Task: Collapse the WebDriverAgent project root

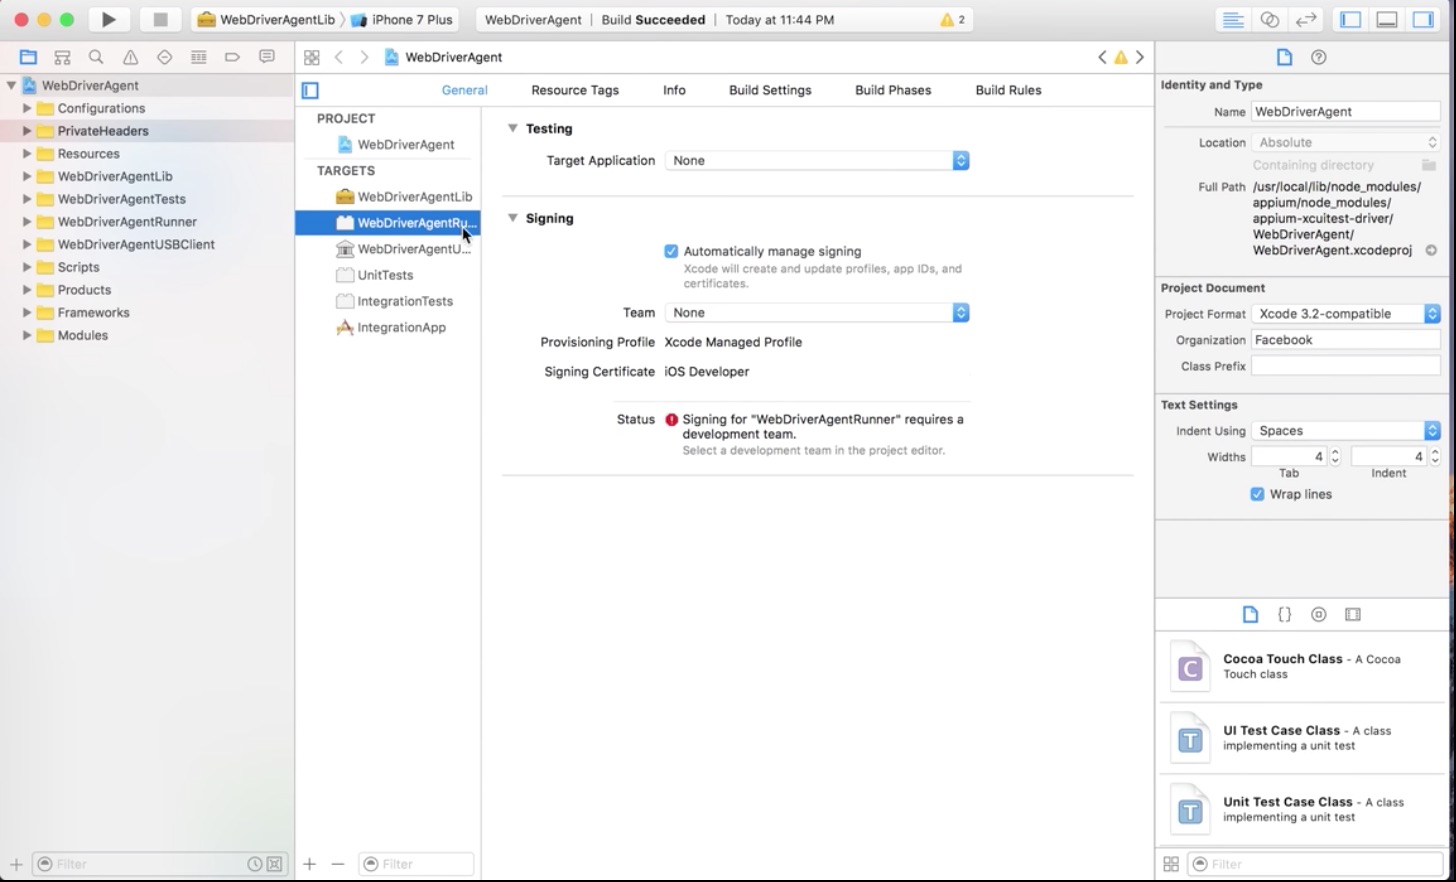Action: pyautogui.click(x=11, y=85)
